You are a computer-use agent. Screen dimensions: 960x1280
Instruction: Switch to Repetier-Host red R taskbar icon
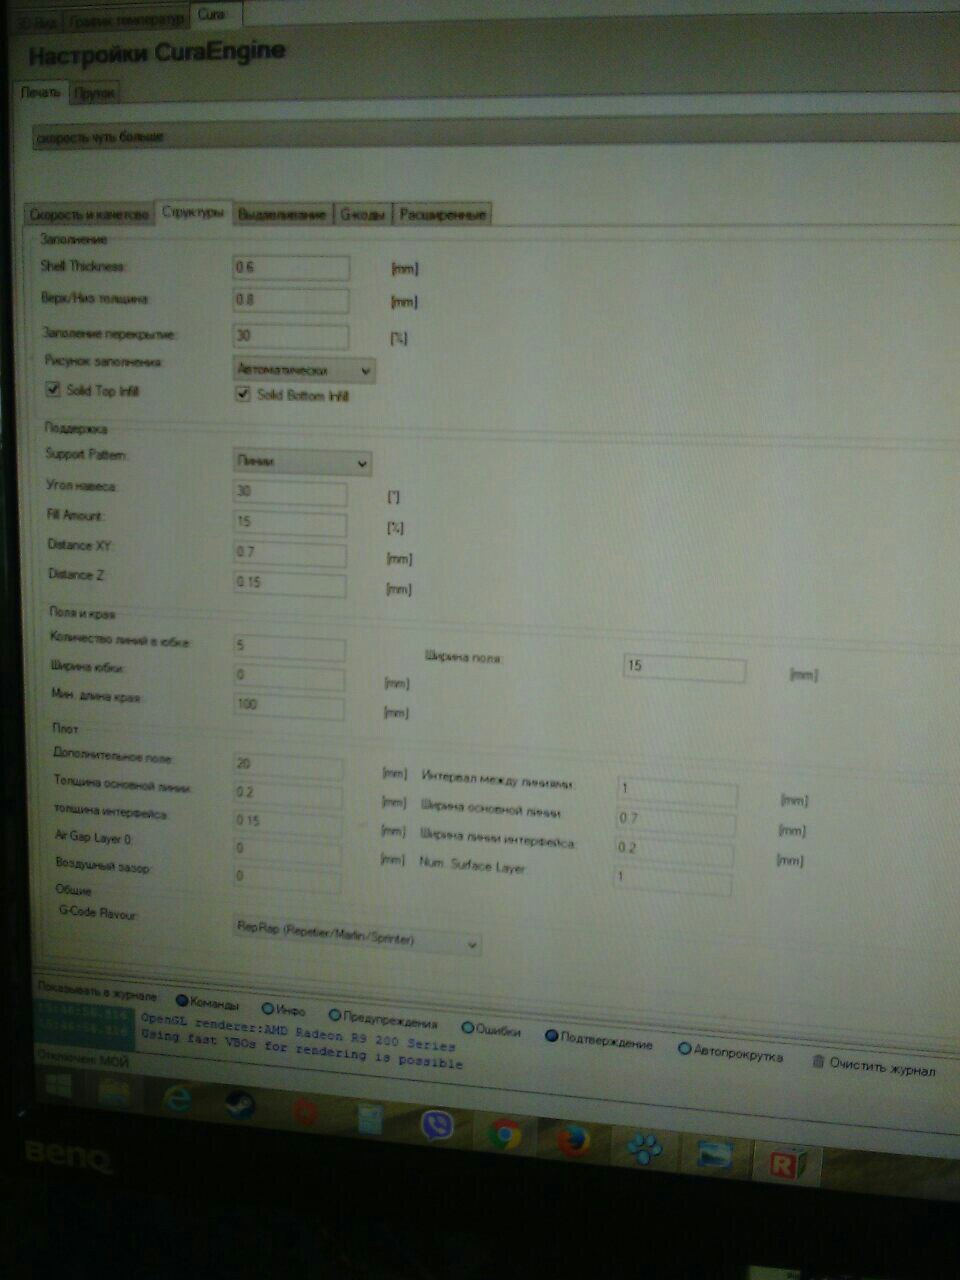click(x=786, y=1163)
